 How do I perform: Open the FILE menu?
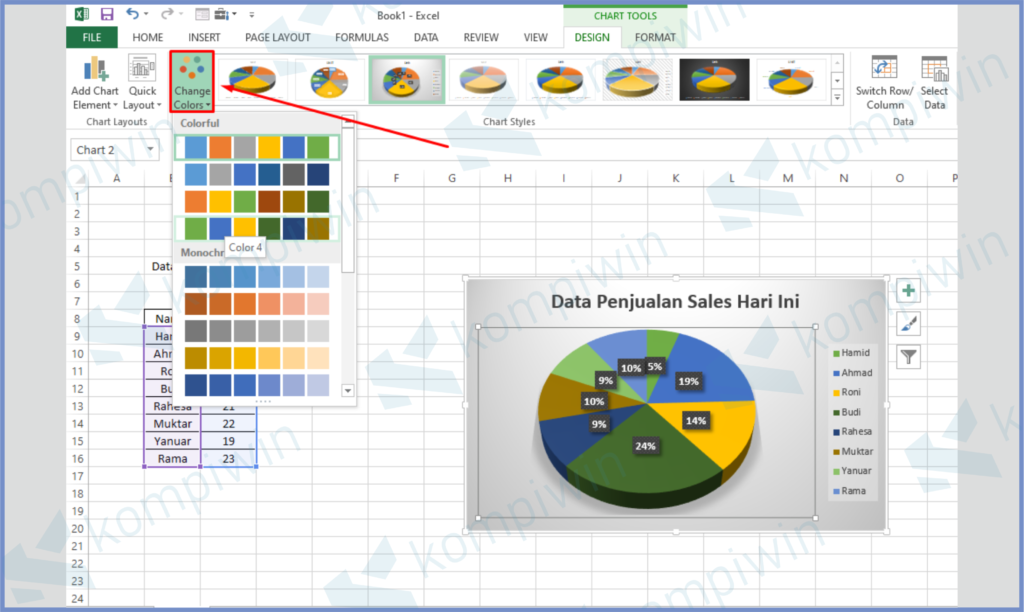click(92, 38)
